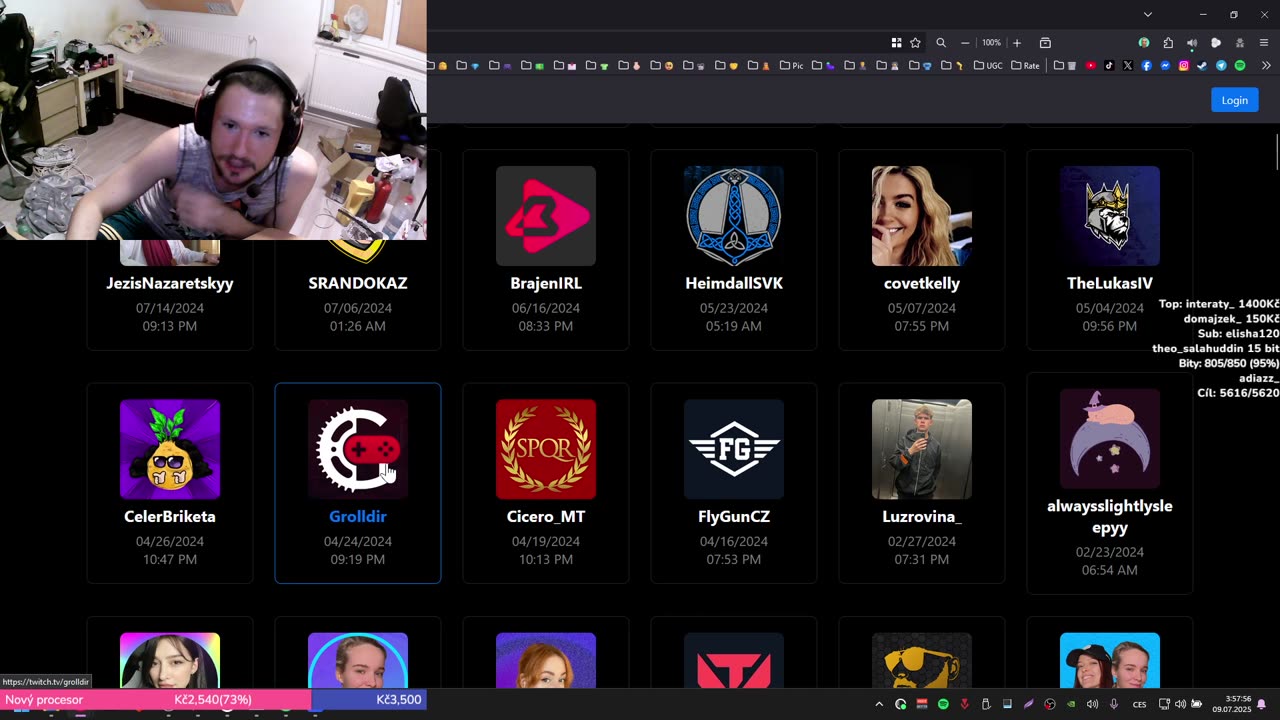Screen dimensions: 1280x720
Task: Open the YouTube bookmark icon
Action: pyautogui.click(x=1091, y=66)
